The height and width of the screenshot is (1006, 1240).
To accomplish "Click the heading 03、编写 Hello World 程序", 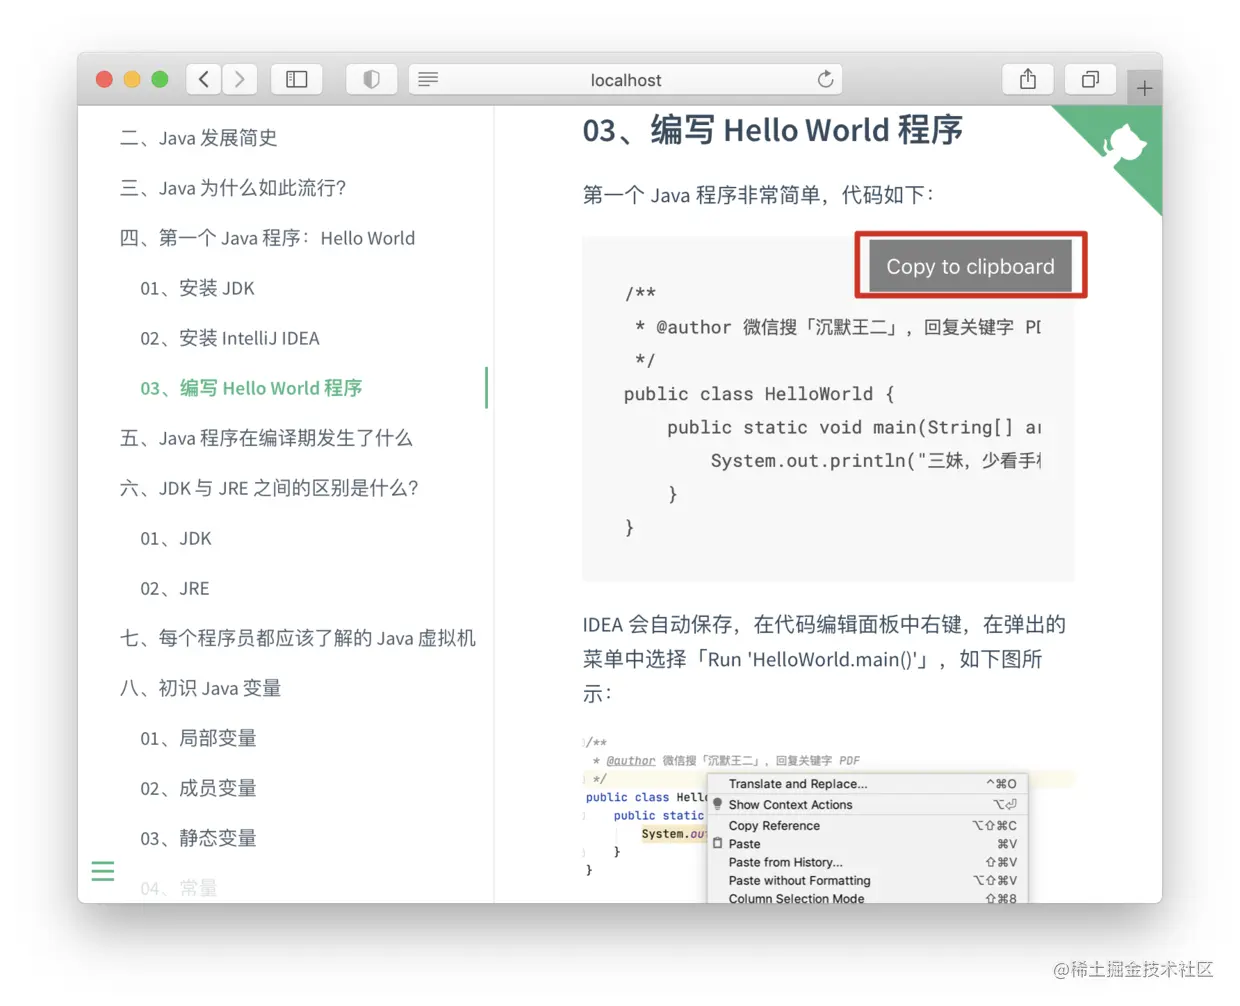I will [772, 130].
